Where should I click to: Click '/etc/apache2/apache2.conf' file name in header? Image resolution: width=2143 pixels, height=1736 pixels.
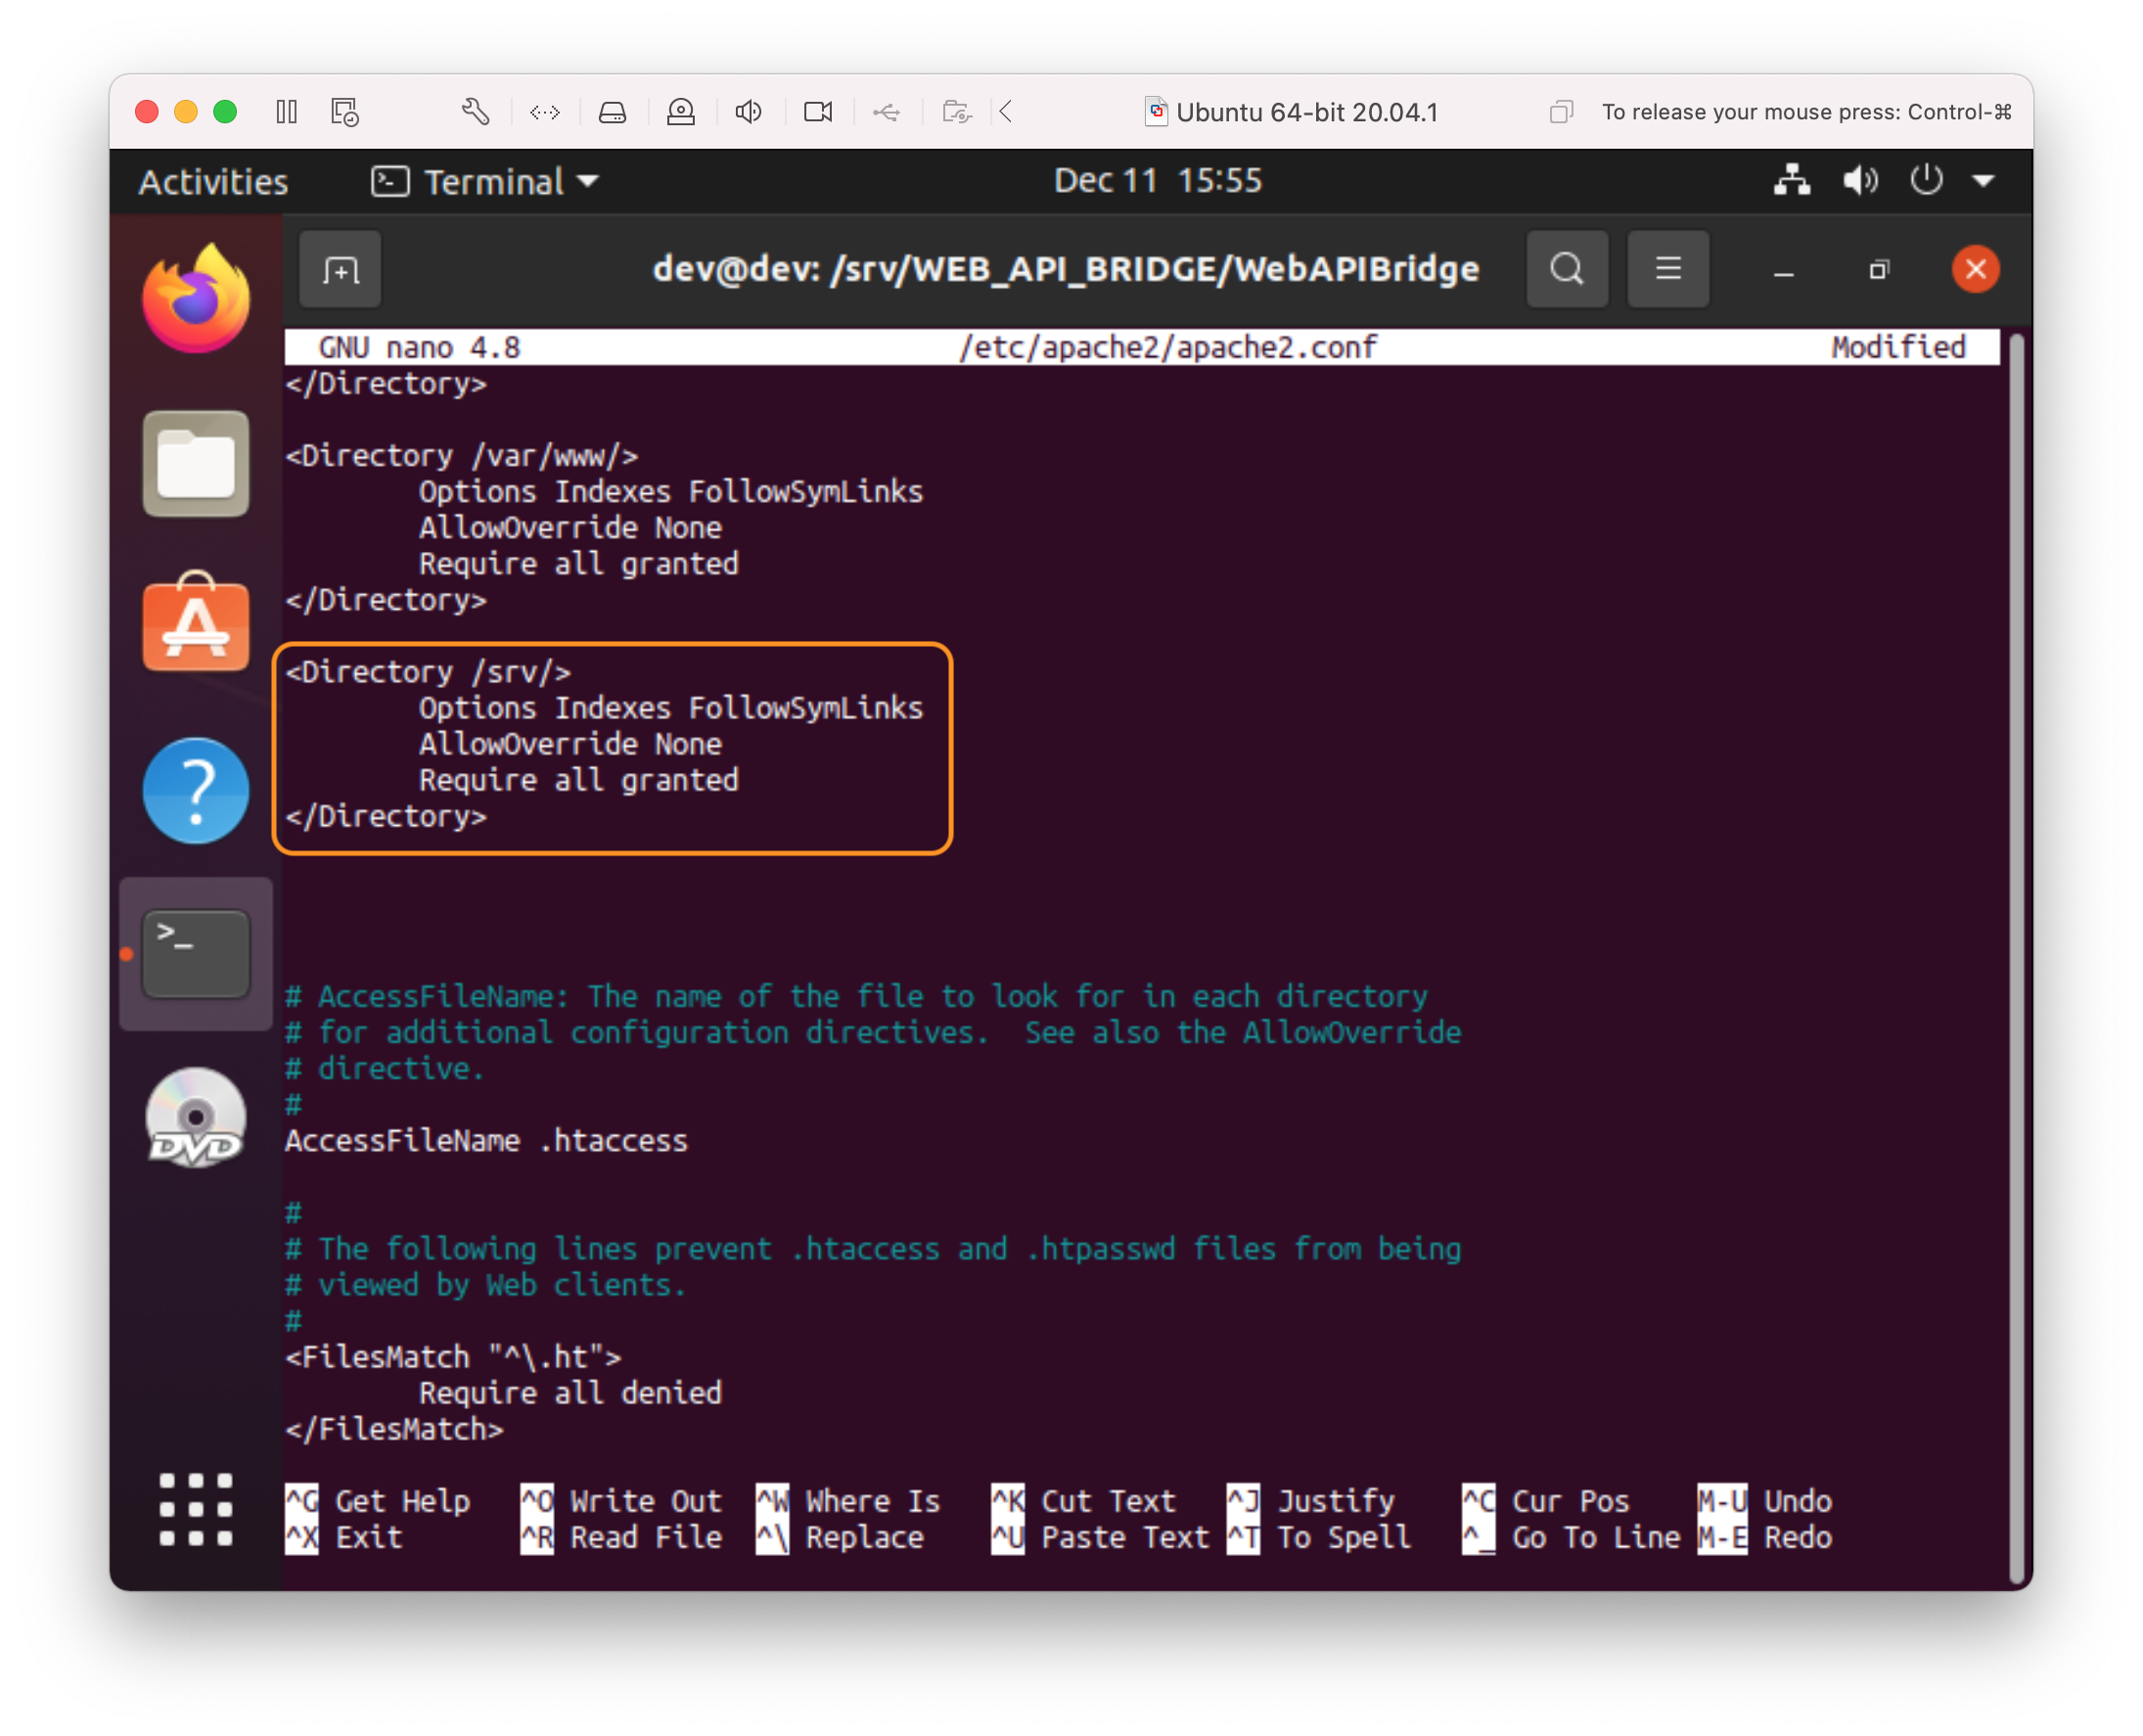click(x=1168, y=347)
